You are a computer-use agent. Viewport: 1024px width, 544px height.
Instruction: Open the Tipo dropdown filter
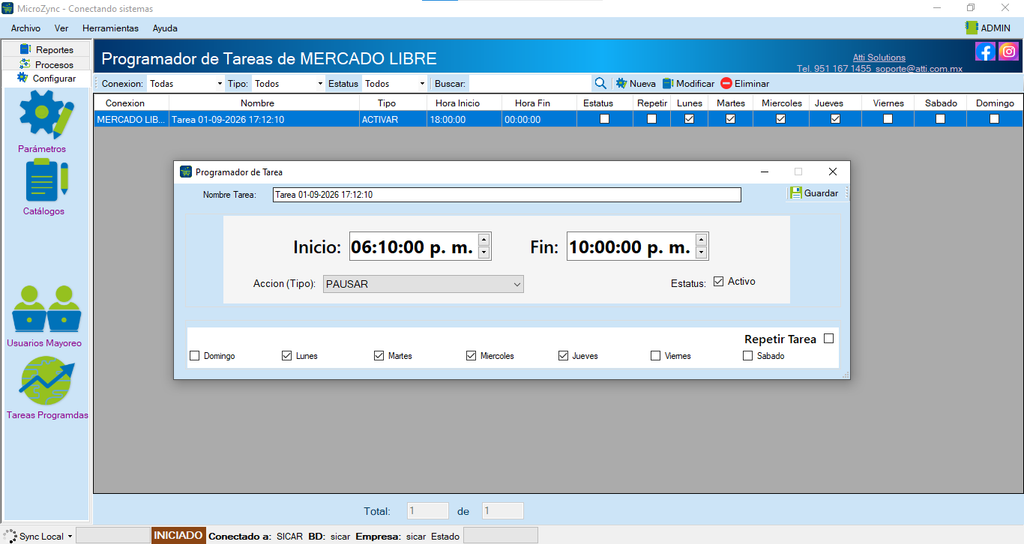[288, 84]
